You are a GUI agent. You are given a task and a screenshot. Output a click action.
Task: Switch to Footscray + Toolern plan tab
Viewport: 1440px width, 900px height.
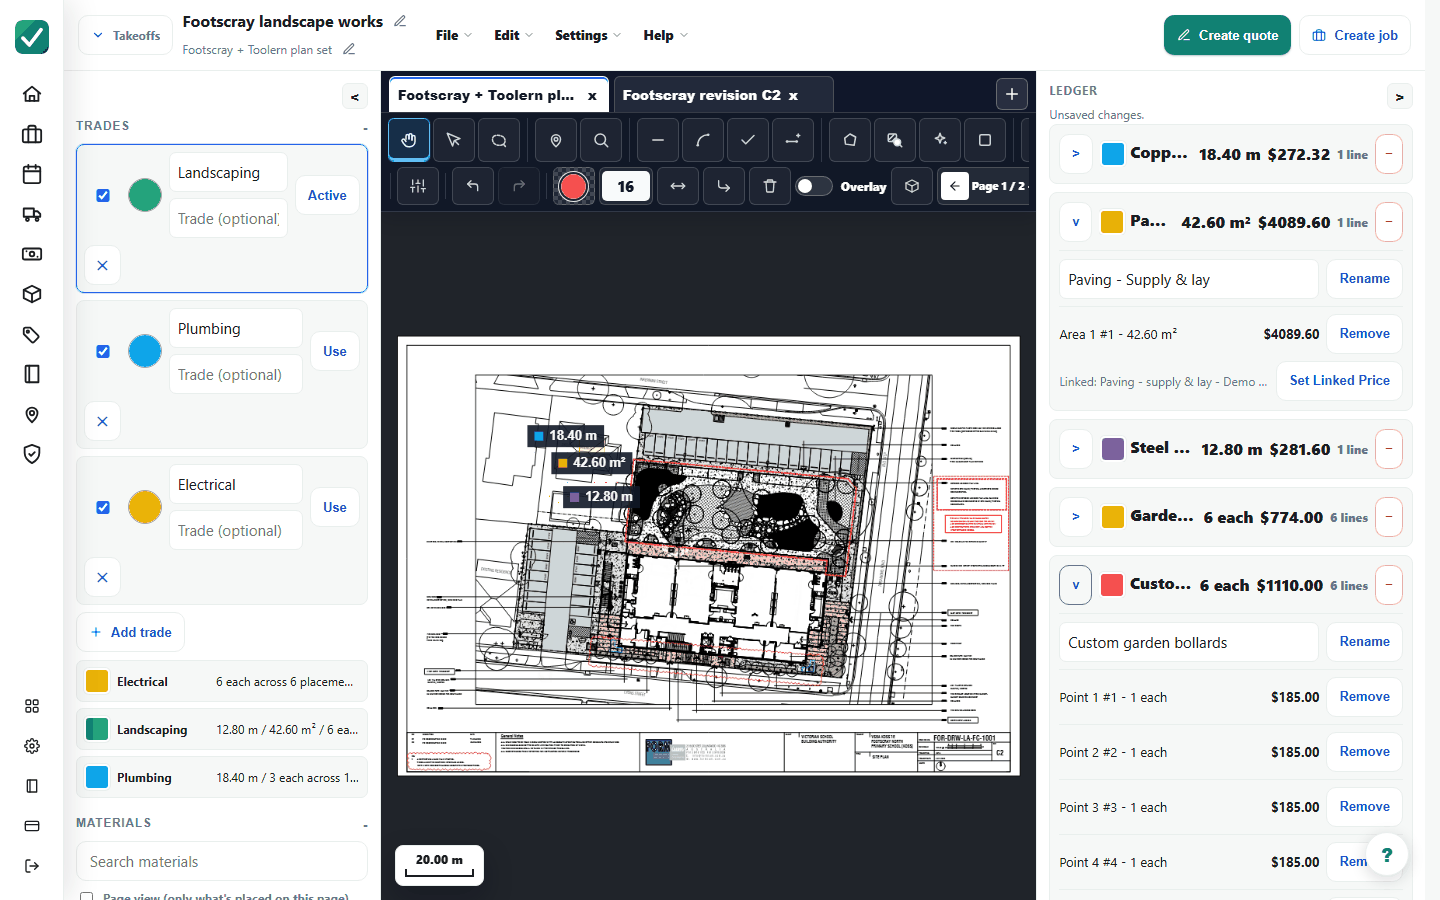[x=486, y=95]
